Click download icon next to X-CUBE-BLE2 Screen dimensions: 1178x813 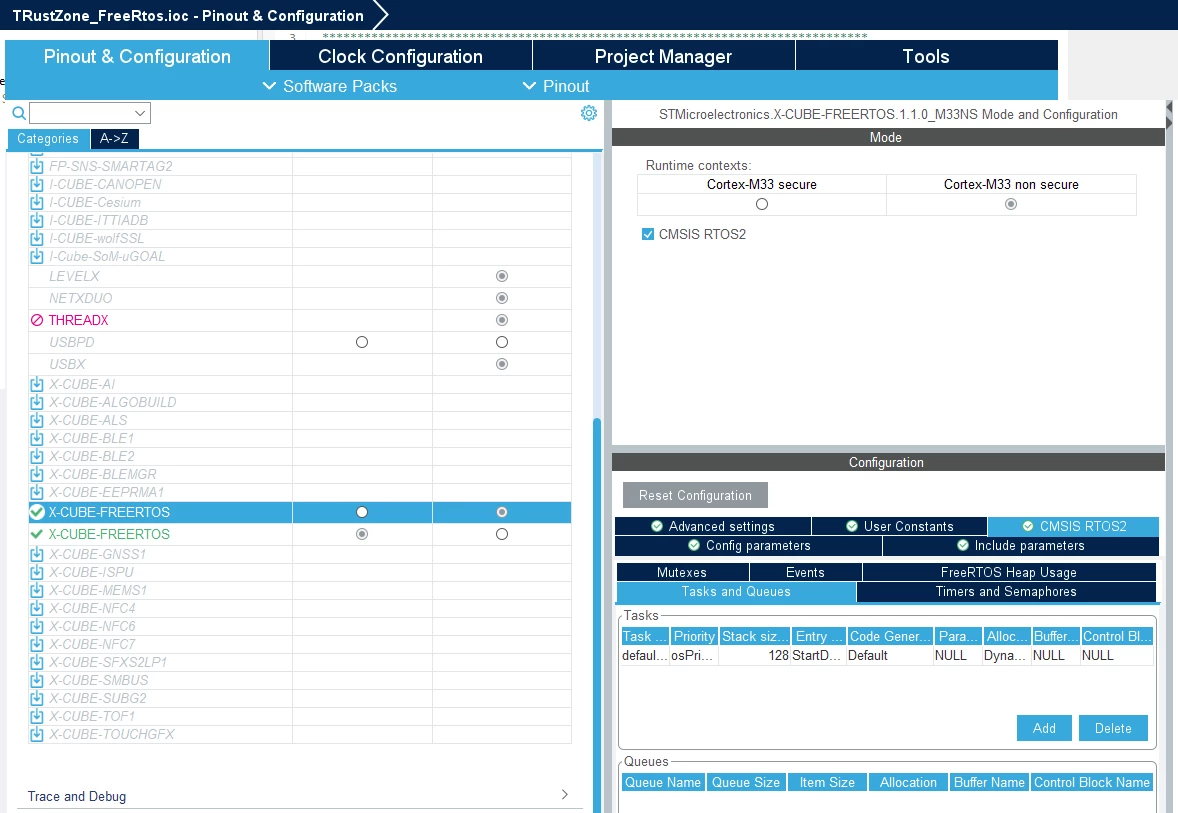[37, 456]
